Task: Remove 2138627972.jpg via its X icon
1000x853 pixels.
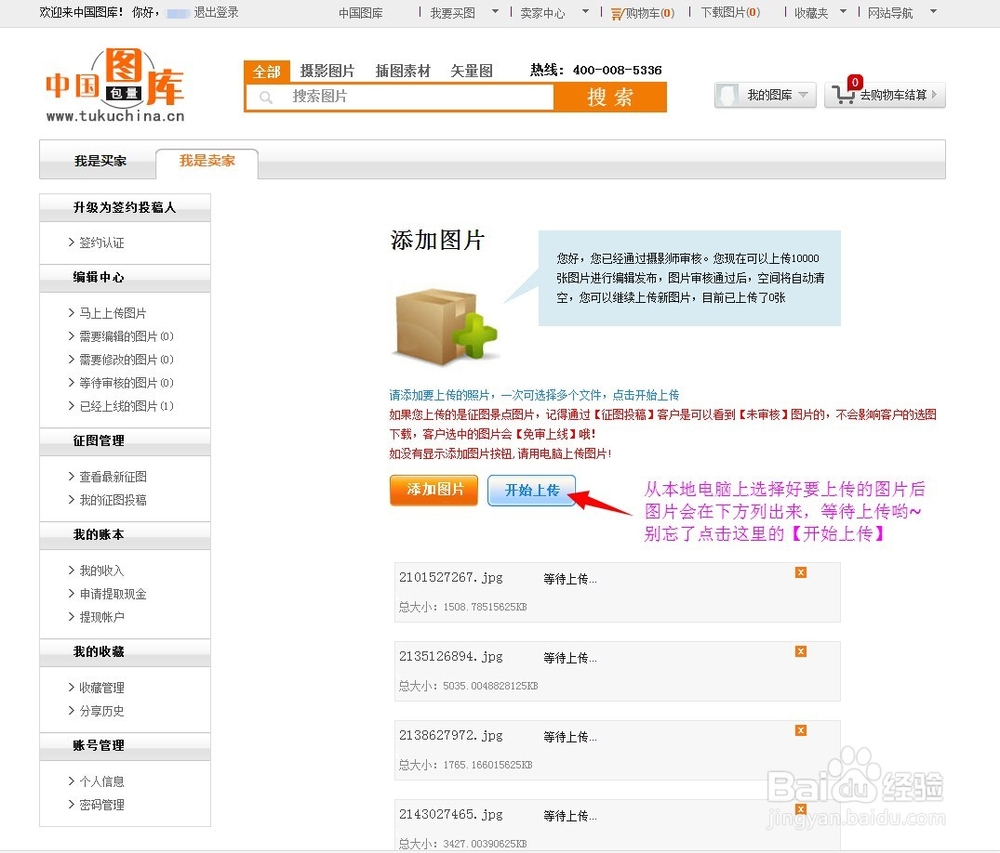Action: 800,730
